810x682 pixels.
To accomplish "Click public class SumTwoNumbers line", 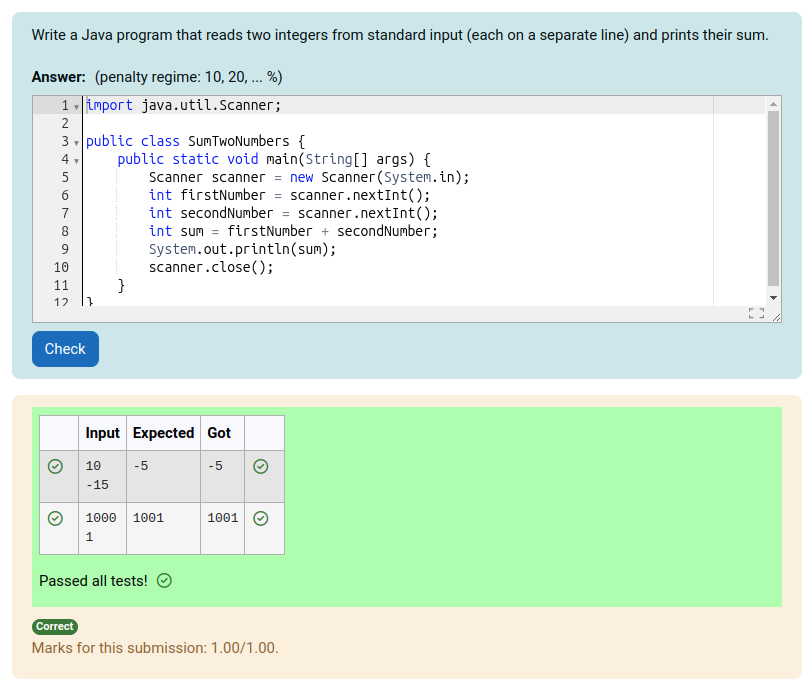I will 195,142.
